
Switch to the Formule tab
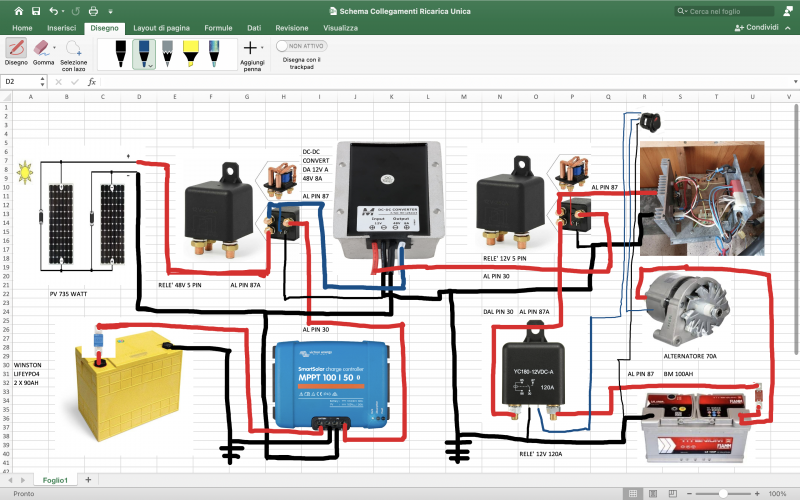pyautogui.click(x=218, y=28)
